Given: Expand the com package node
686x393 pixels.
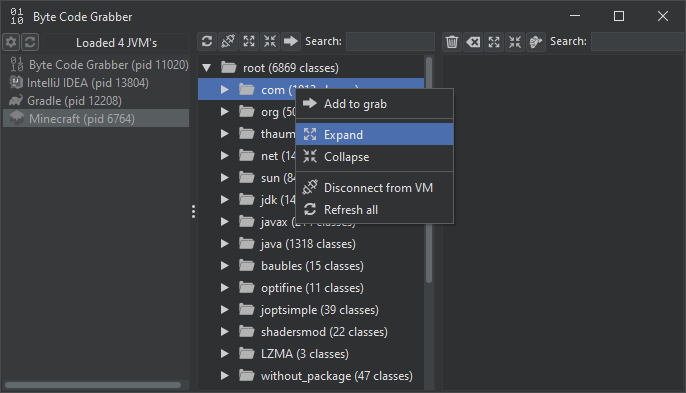Looking at the screenshot, I should pos(225,90).
